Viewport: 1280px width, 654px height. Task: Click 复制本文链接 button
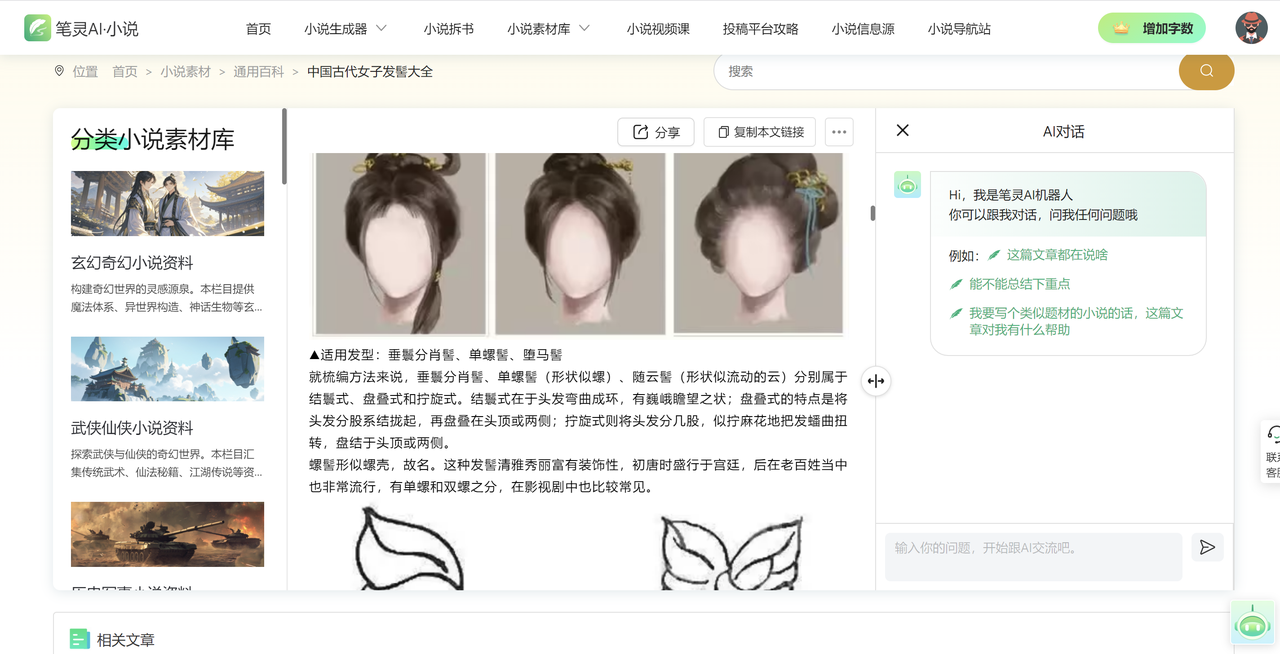pos(760,132)
